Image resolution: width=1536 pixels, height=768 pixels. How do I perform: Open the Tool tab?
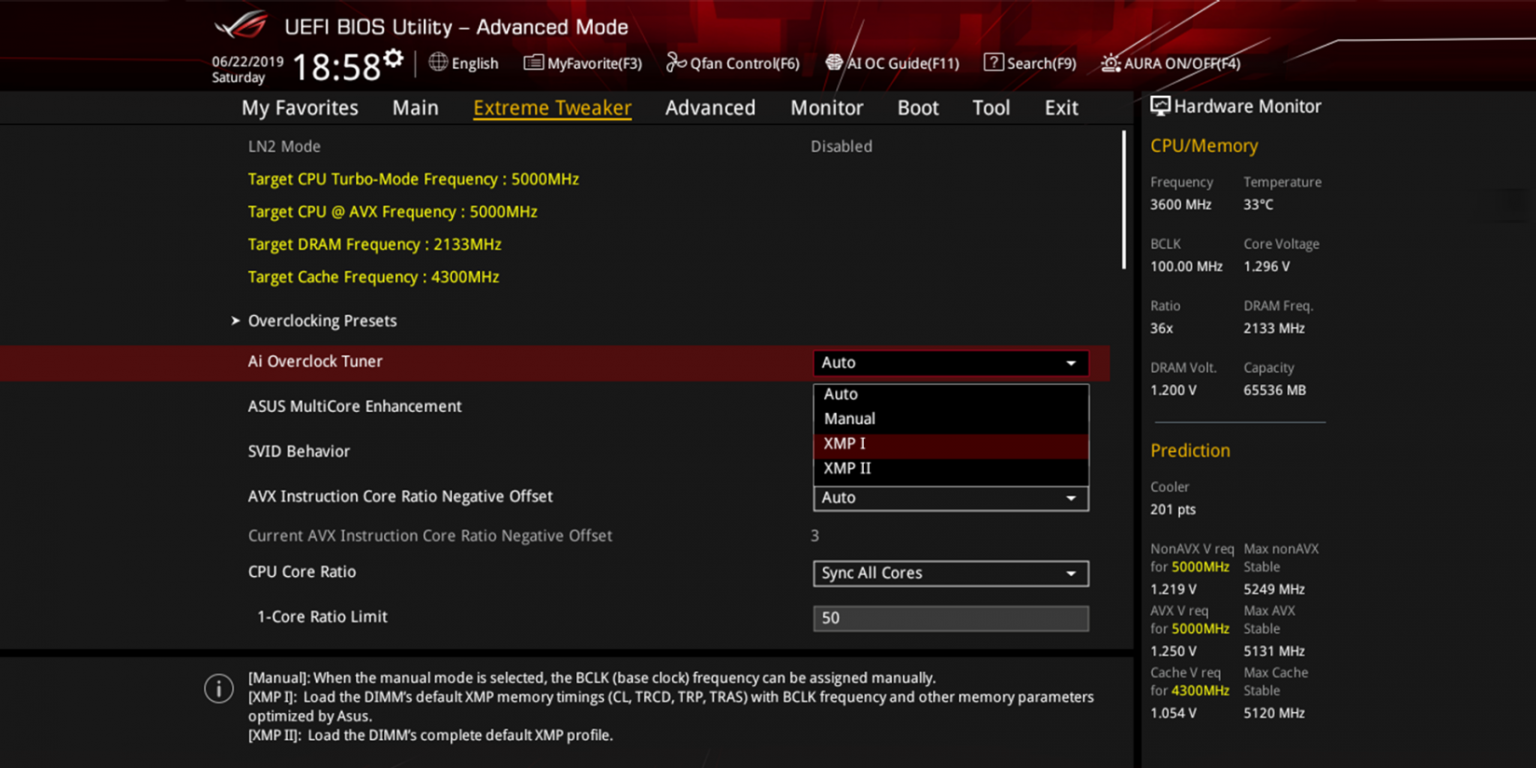pos(991,108)
